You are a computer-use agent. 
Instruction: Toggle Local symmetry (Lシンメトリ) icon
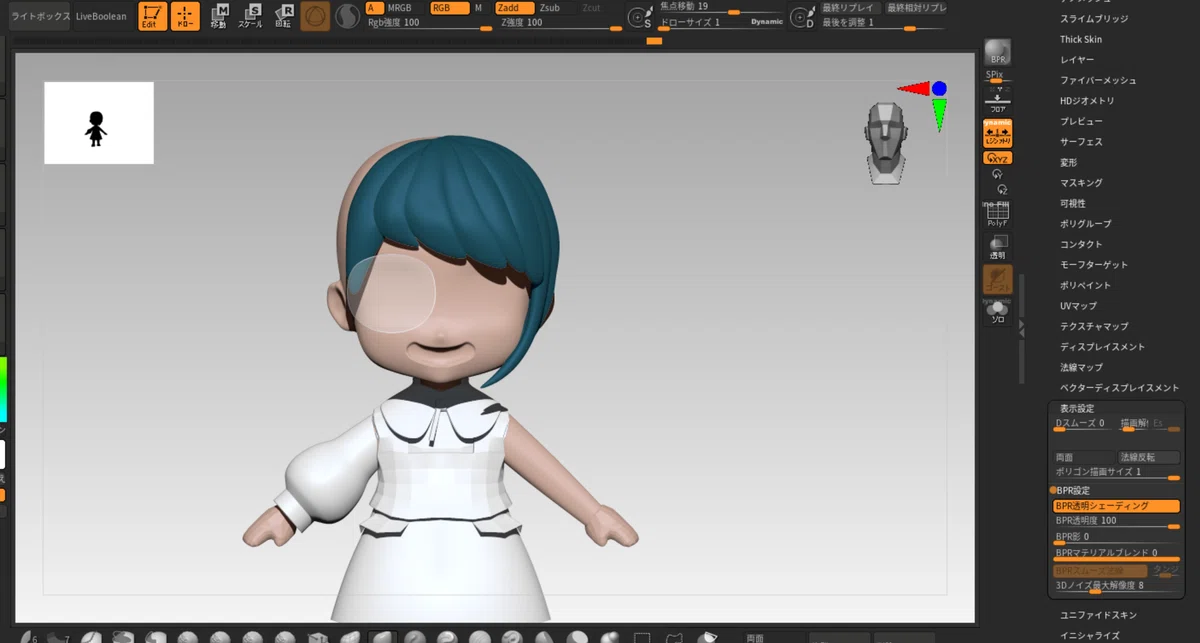click(998, 134)
